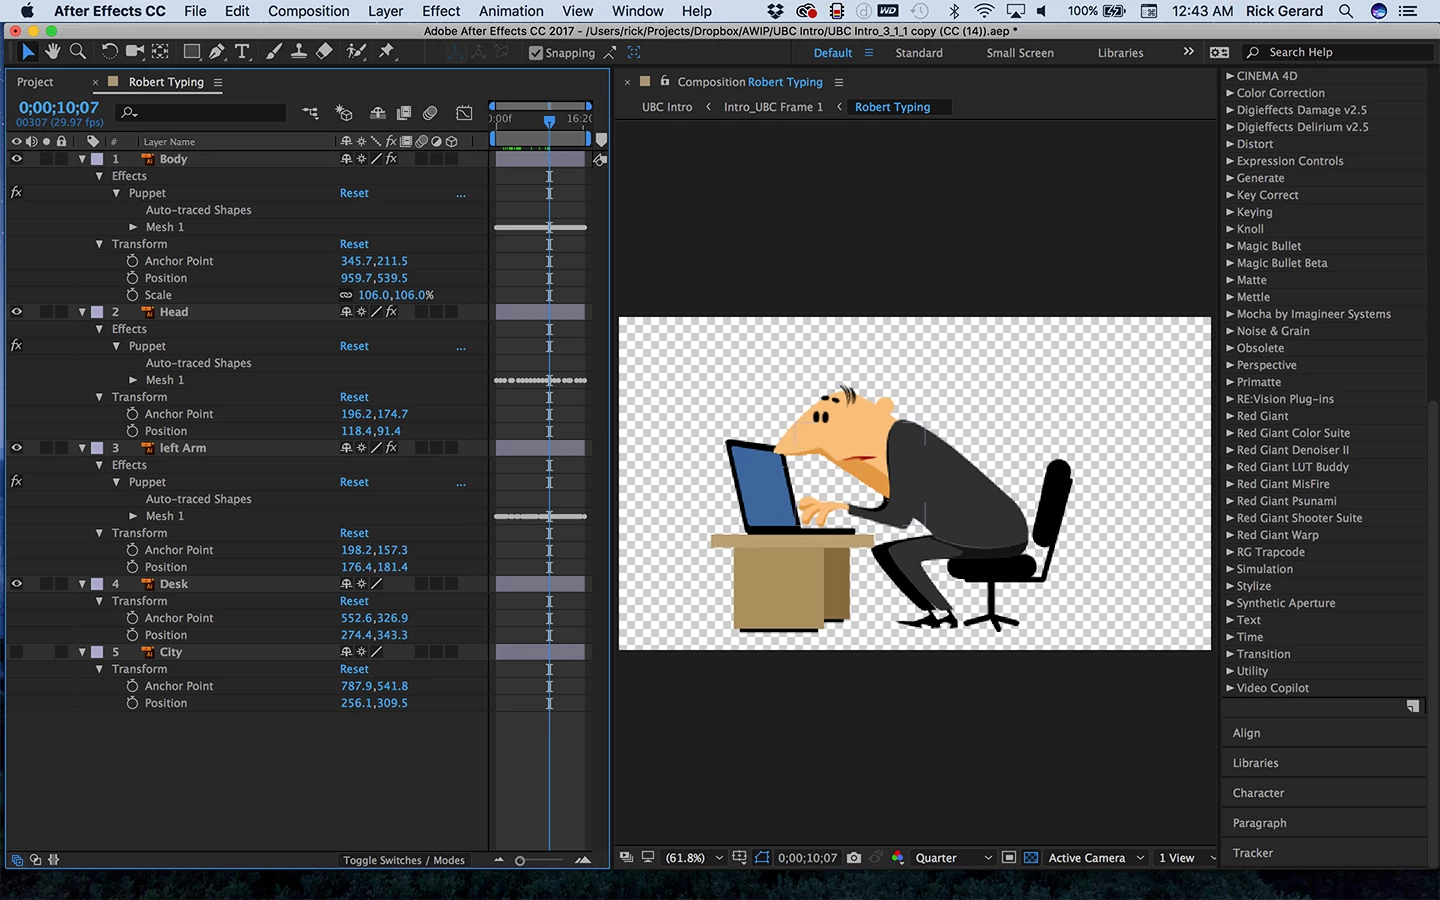
Task: Hide the left Arm layer eye icon
Action: point(16,448)
